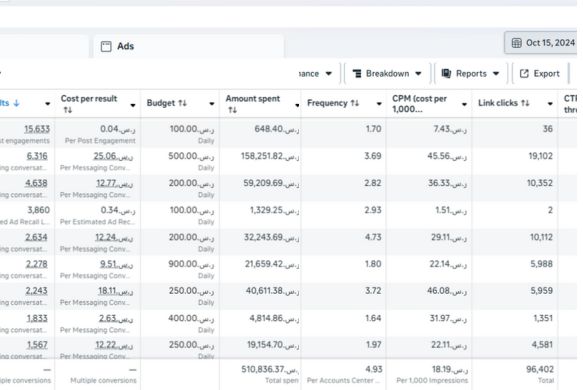Viewport: 583px width, 390px height.
Task: Sort by Link clicks column arrows
Action: point(525,103)
